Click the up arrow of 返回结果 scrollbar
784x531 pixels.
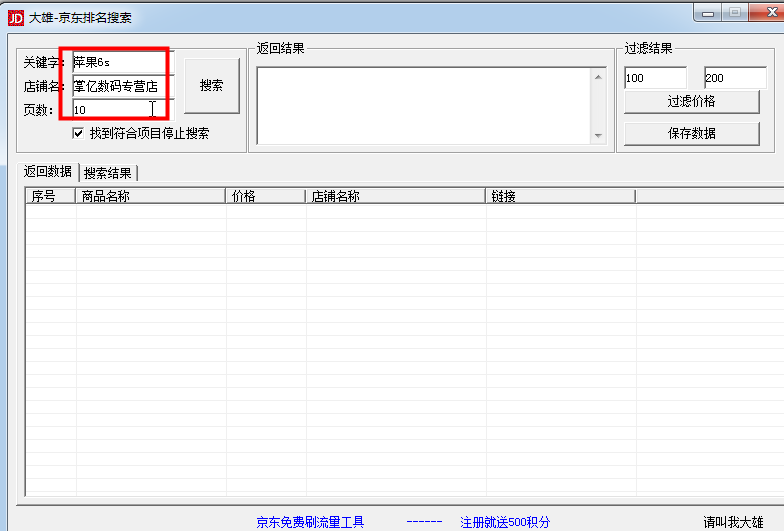(598, 77)
